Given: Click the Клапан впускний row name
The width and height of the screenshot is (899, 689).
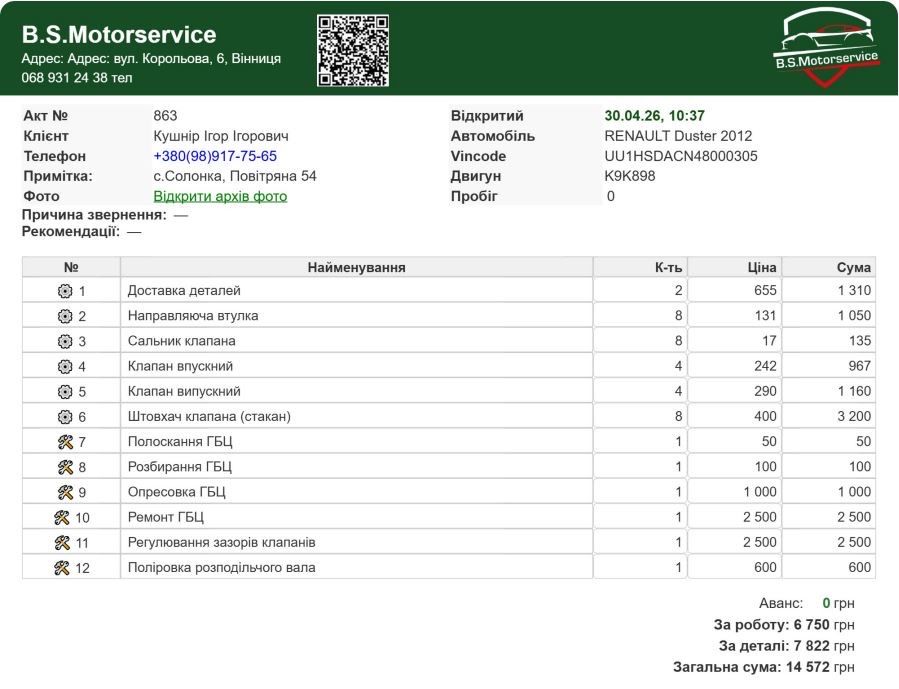Looking at the screenshot, I should (180, 367).
